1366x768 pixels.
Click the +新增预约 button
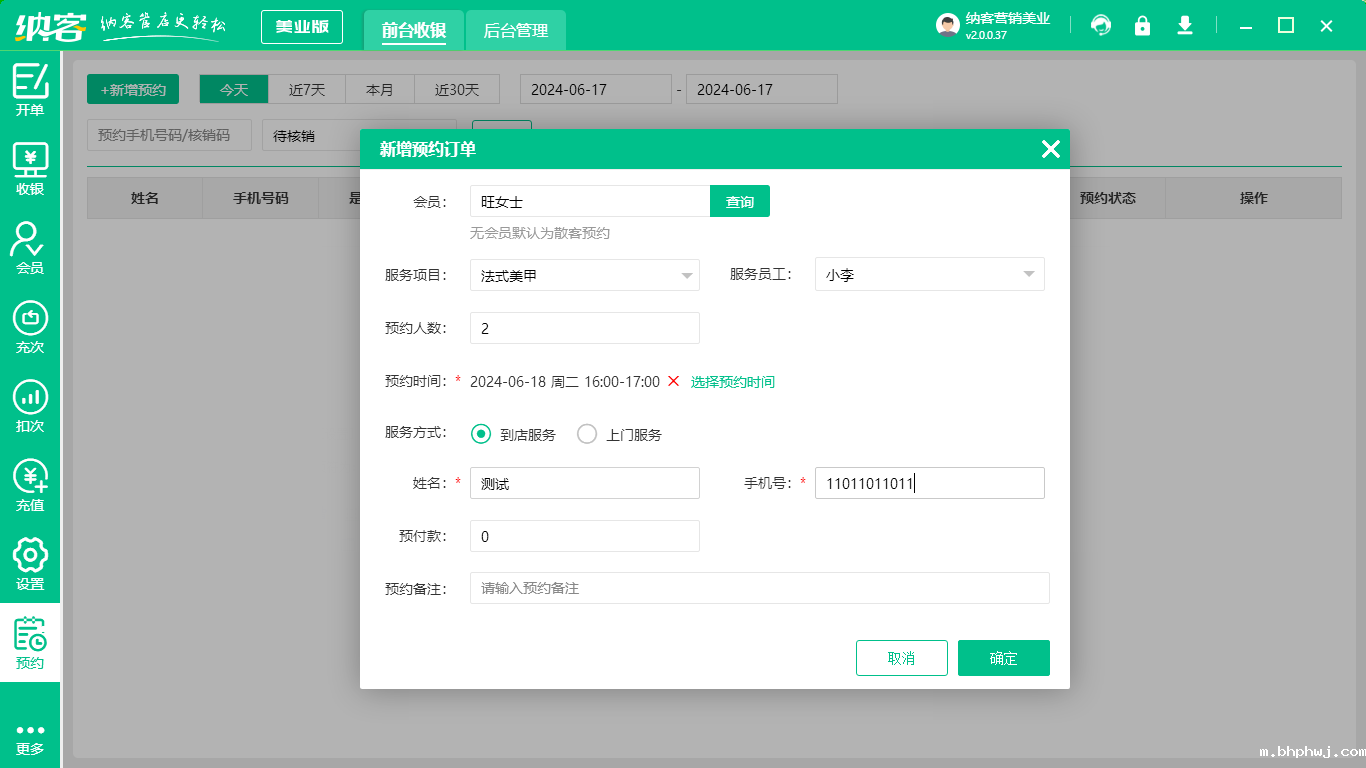133,89
